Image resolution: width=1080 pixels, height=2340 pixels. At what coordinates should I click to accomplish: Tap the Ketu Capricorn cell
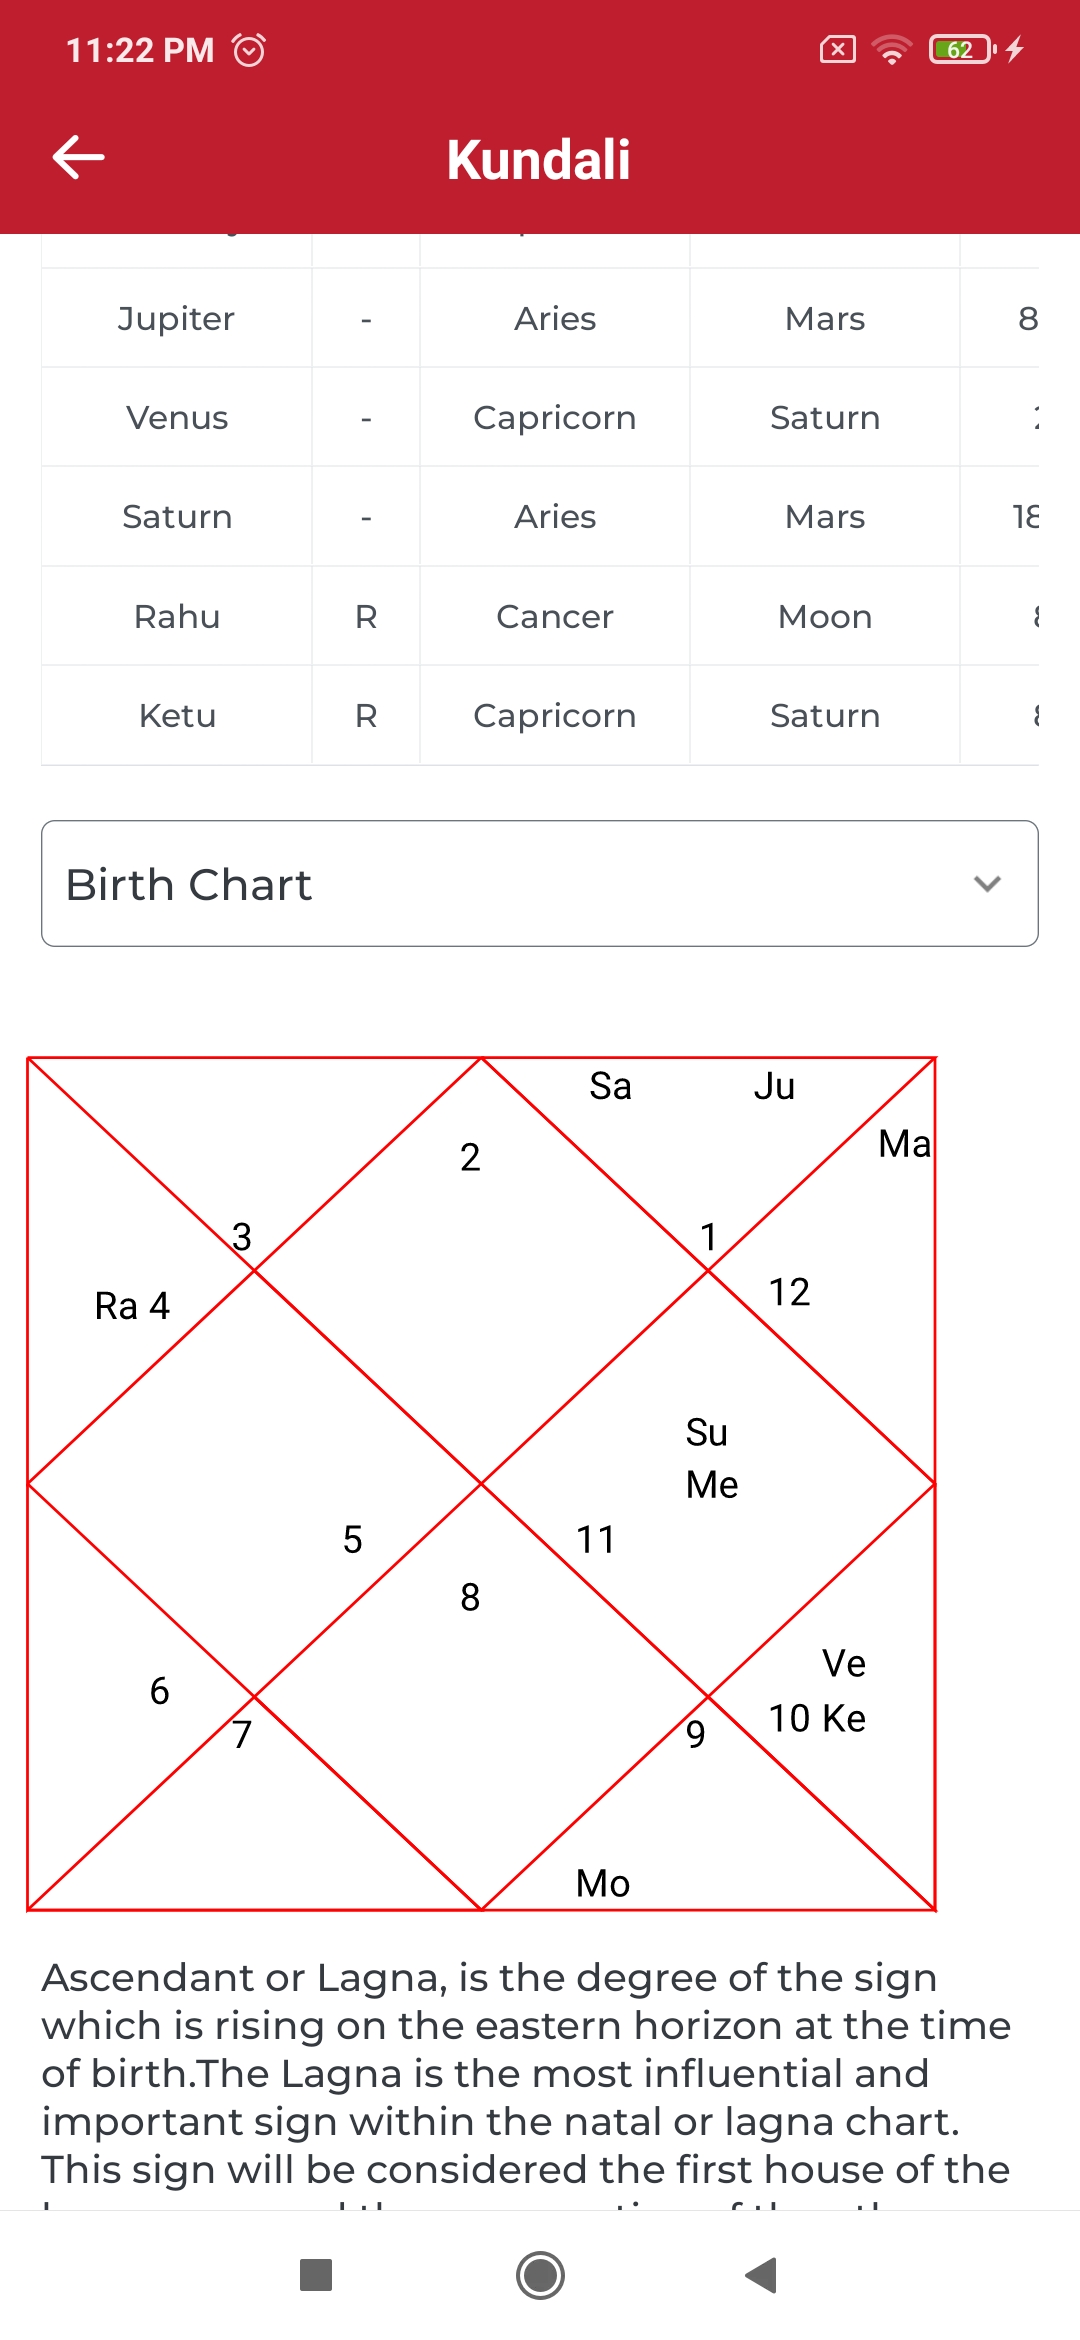point(555,716)
